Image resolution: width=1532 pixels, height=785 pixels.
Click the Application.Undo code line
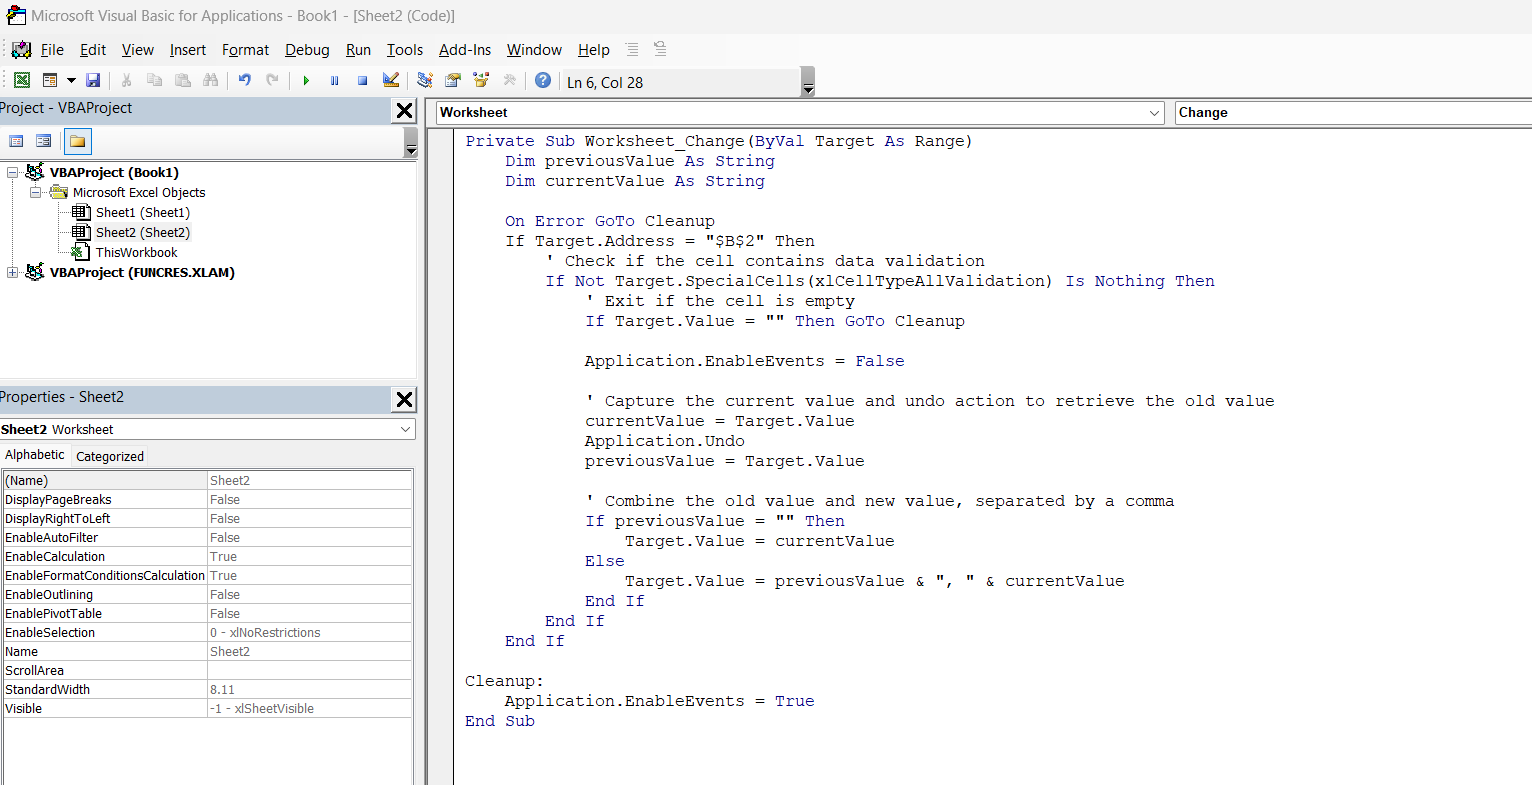[665, 441]
